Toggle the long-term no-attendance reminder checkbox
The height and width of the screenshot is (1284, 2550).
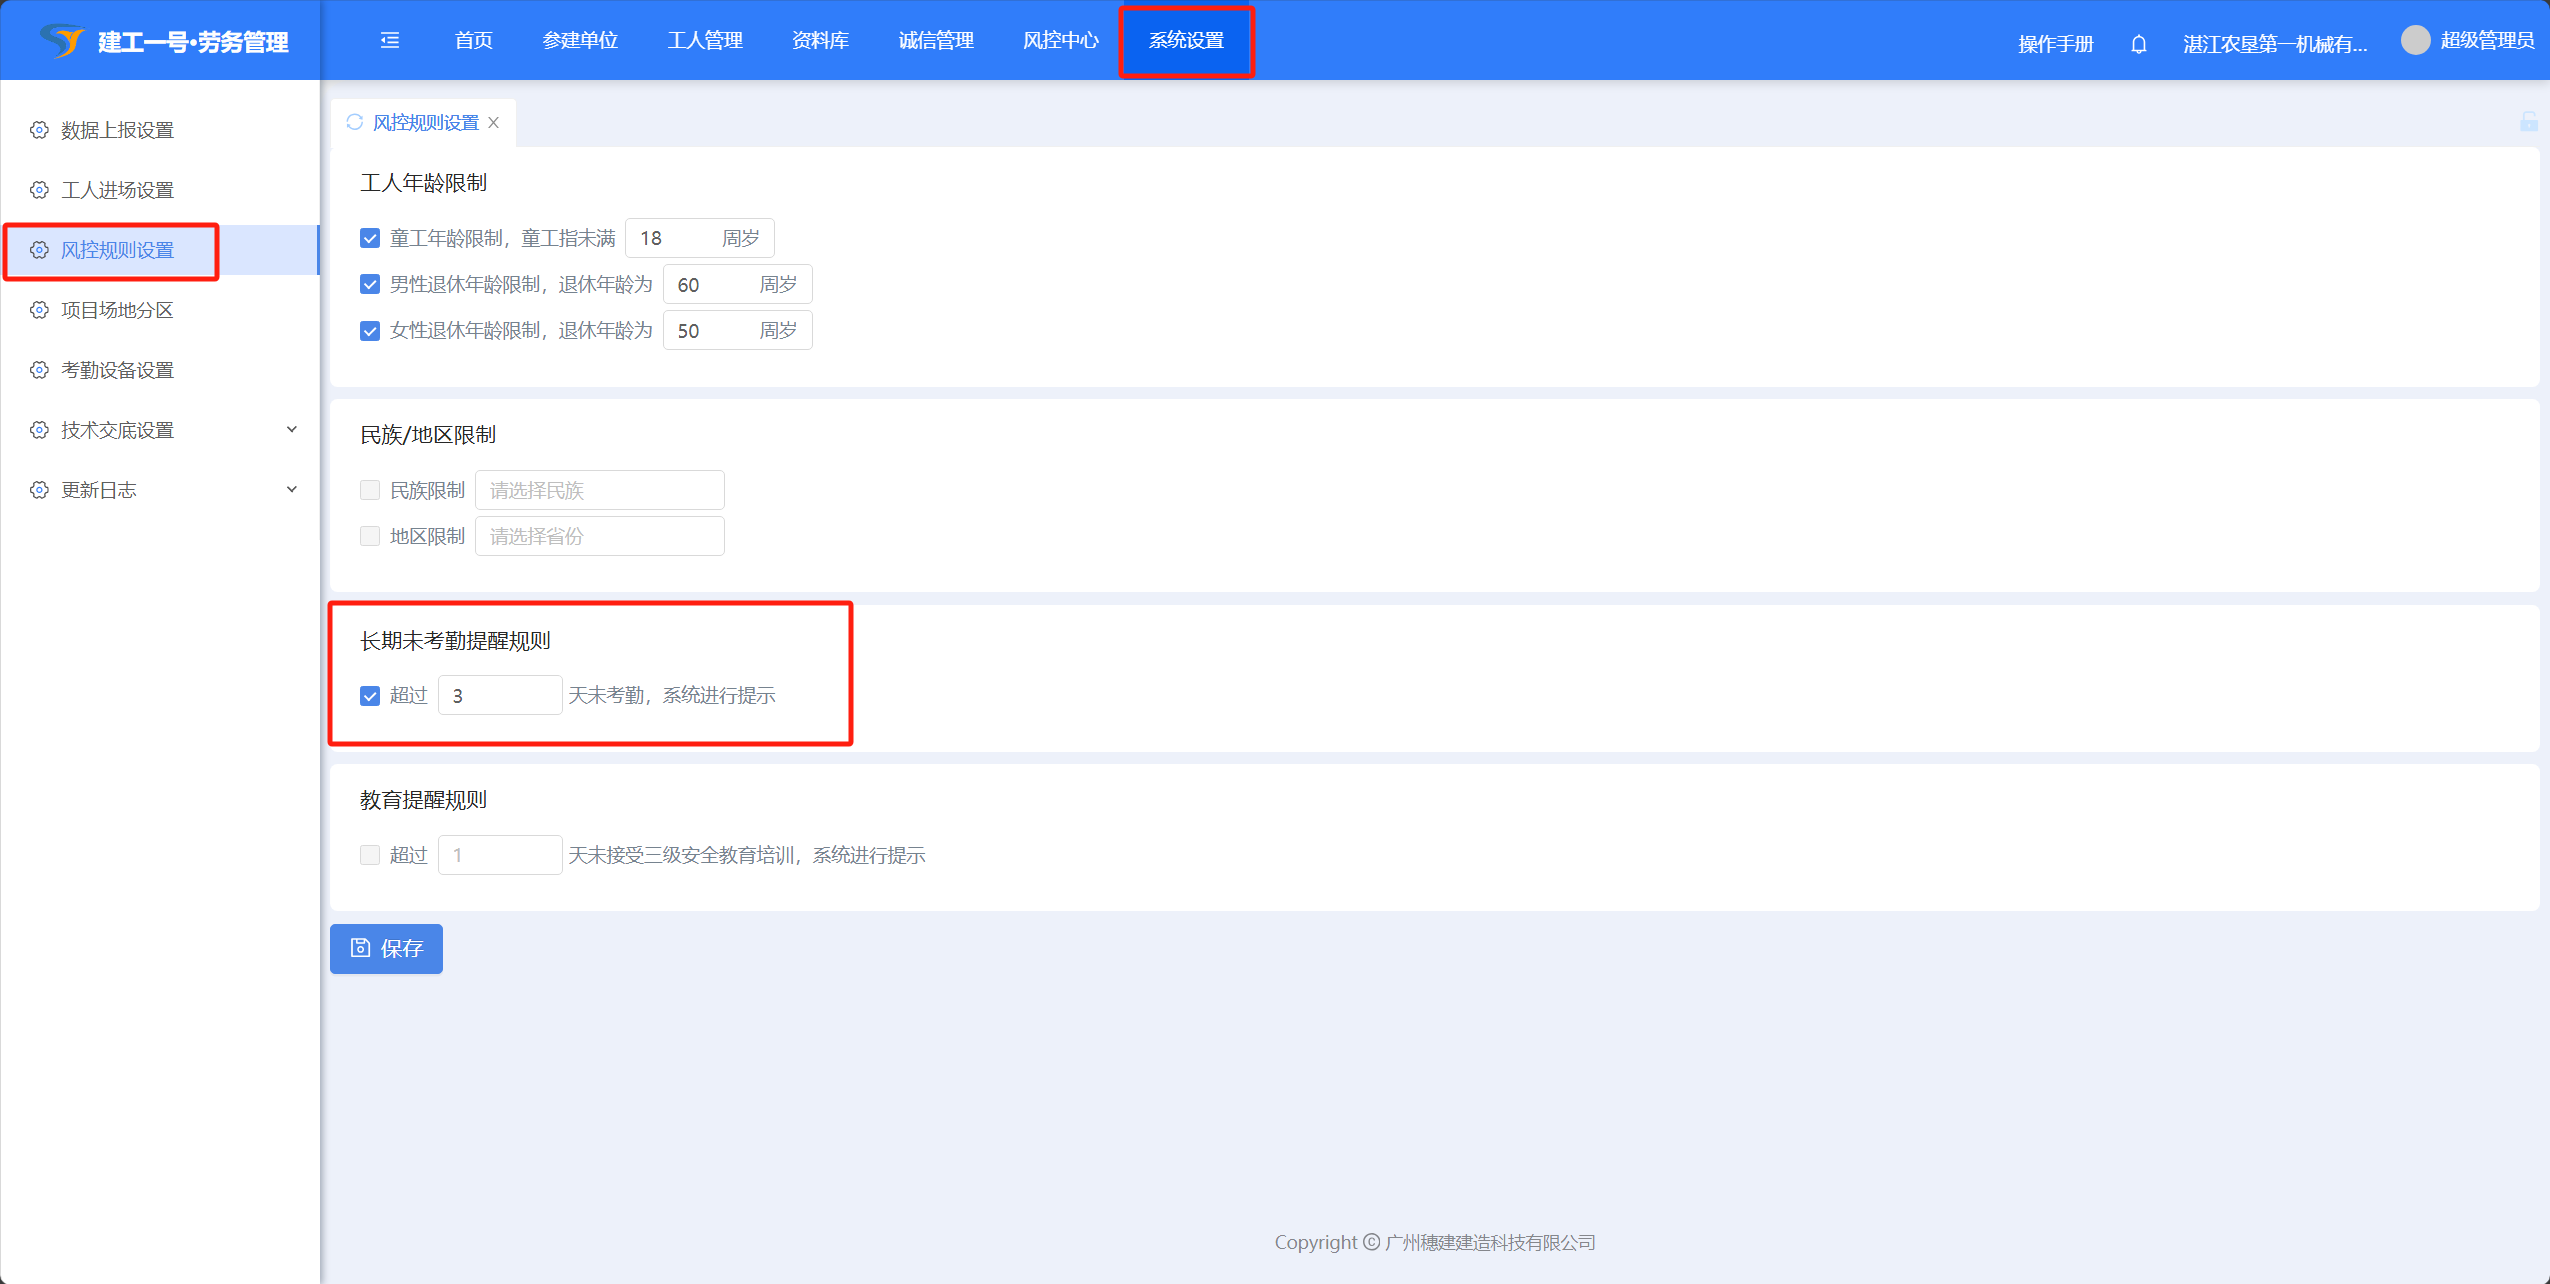(370, 696)
